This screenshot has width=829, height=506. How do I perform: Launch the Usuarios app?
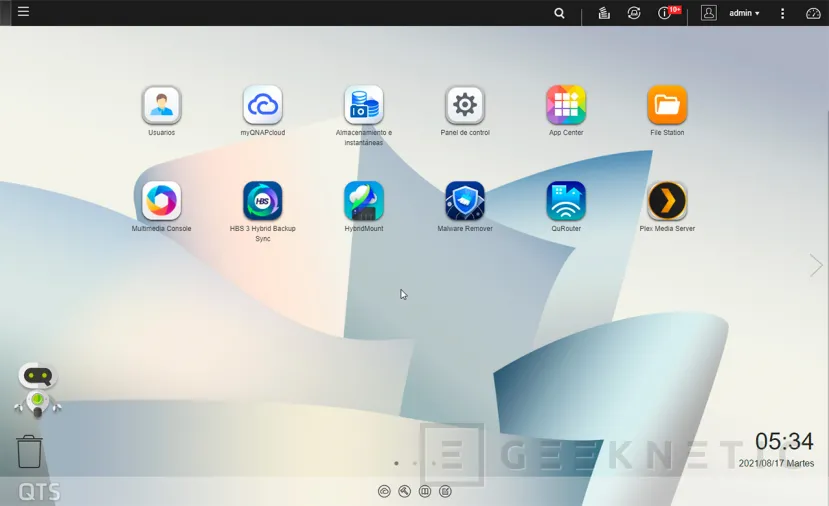(161, 105)
